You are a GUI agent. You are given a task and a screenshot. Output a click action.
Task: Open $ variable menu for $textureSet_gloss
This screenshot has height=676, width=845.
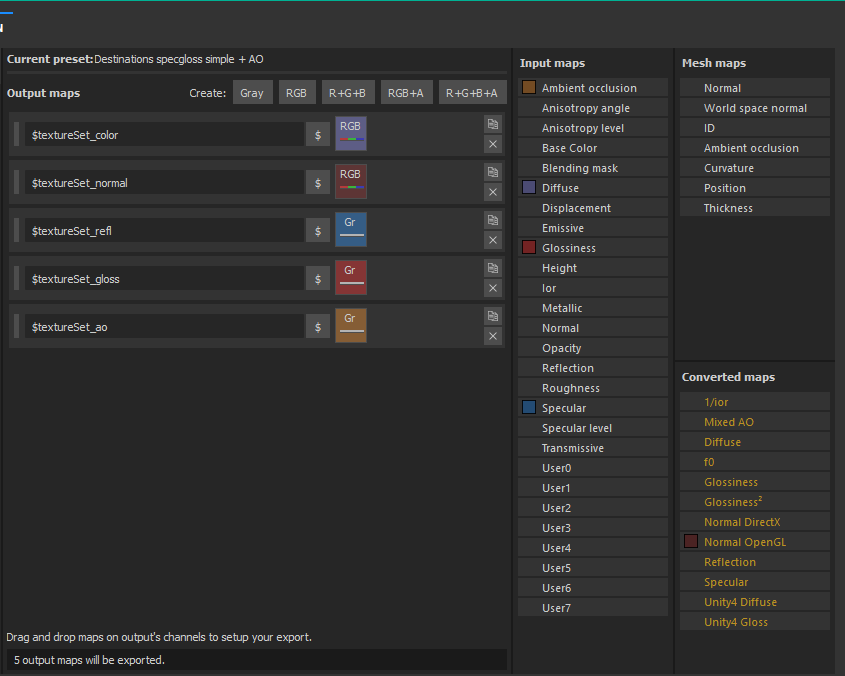tap(318, 278)
